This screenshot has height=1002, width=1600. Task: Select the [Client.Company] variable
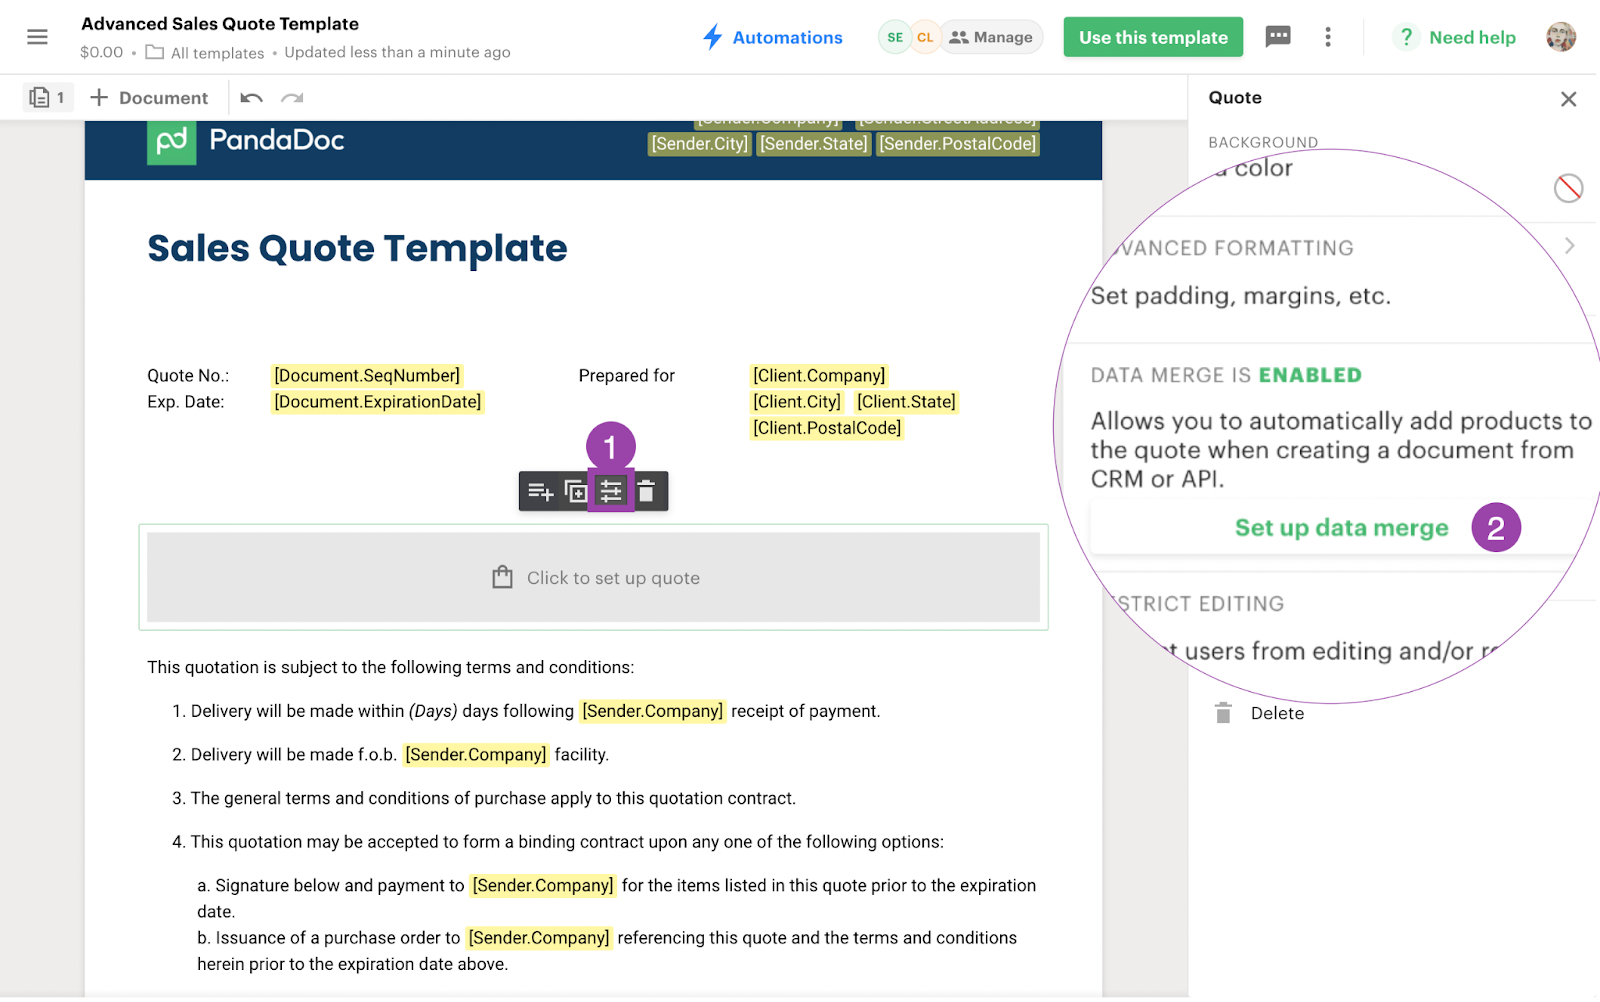pyautogui.click(x=819, y=376)
